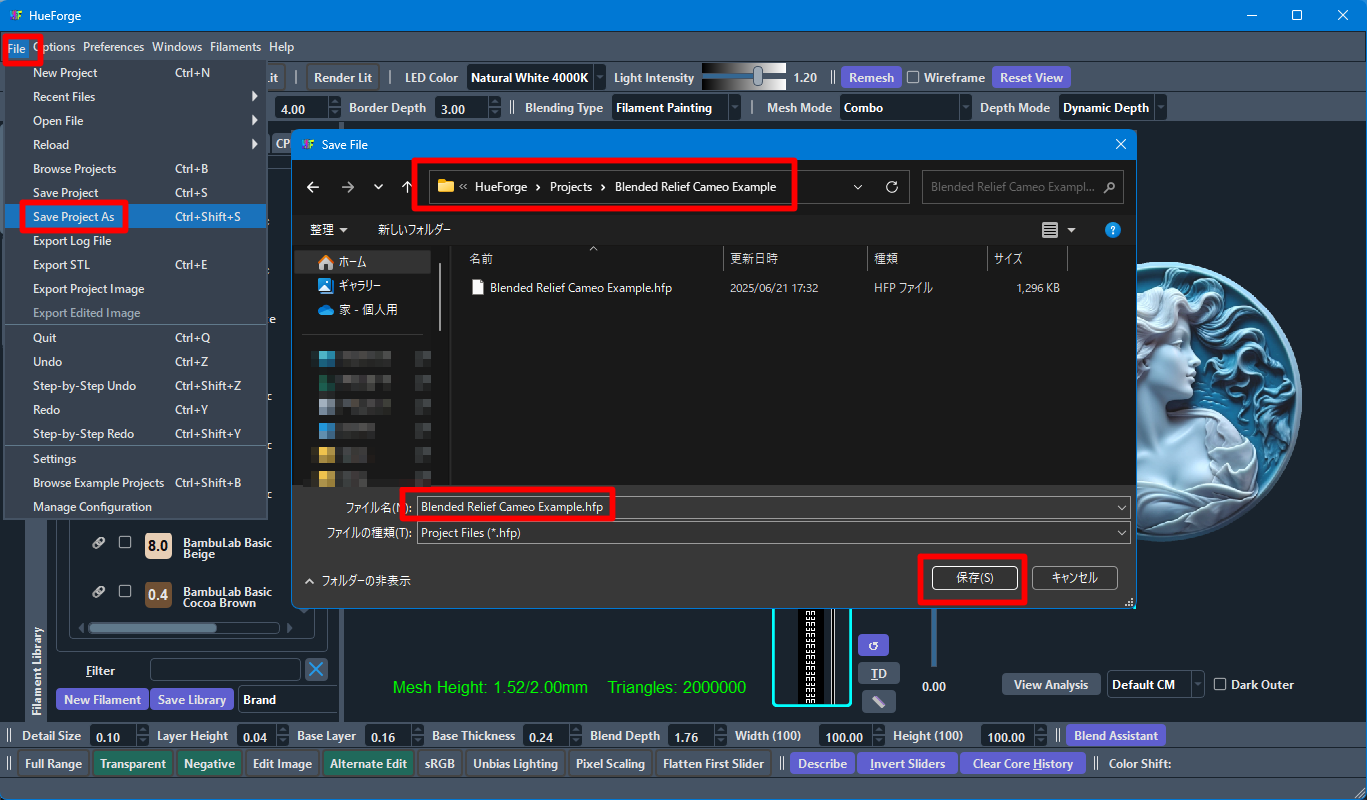
Task: Check the box next to BambuLab Basic Cocoa Brown
Action: (125, 591)
